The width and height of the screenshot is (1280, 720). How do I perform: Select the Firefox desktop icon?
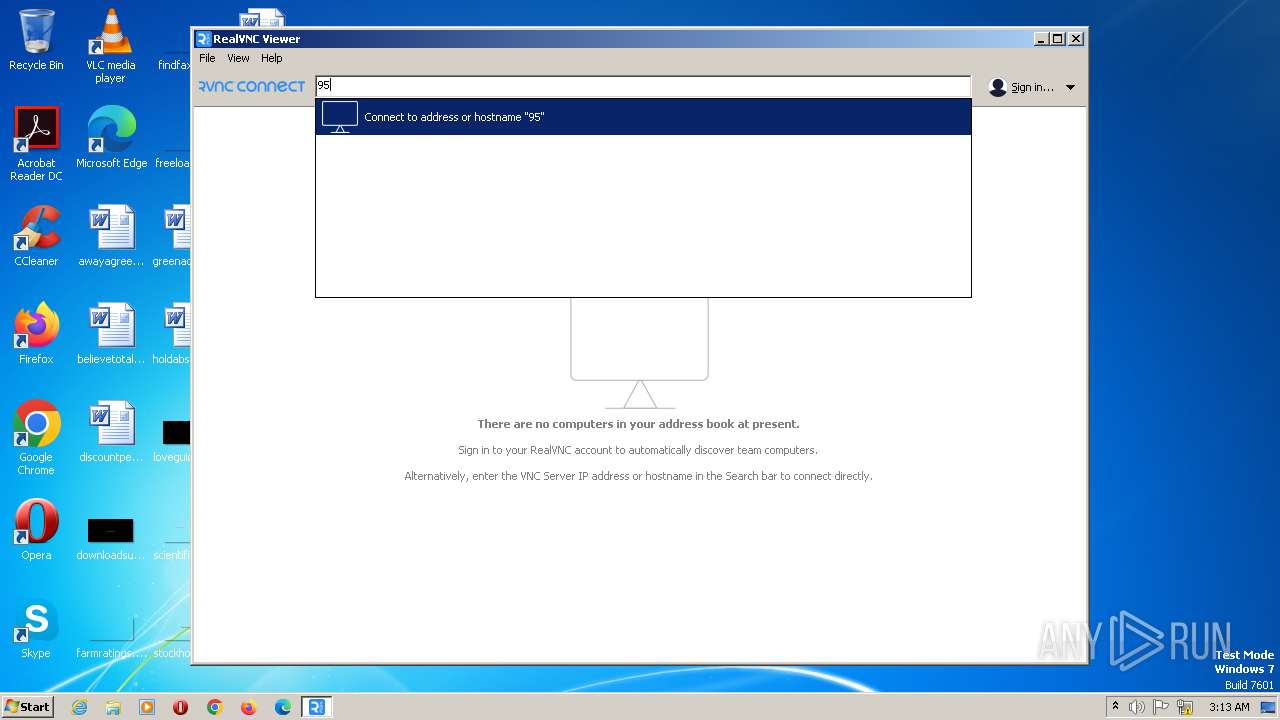tap(36, 334)
